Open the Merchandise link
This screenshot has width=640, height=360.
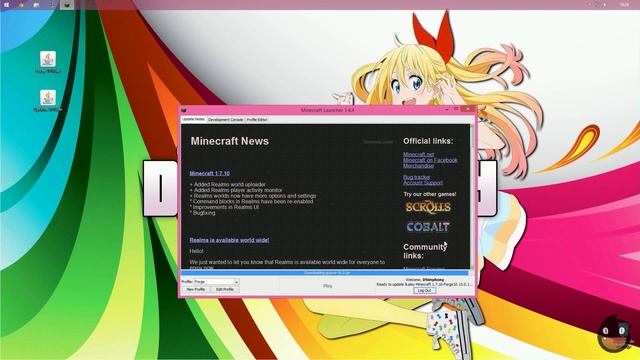(x=418, y=166)
